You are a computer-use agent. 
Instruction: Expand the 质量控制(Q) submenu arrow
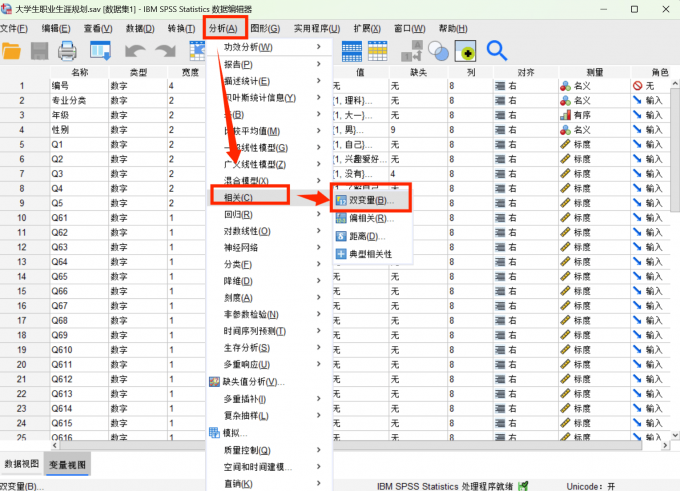pyautogui.click(x=319, y=450)
